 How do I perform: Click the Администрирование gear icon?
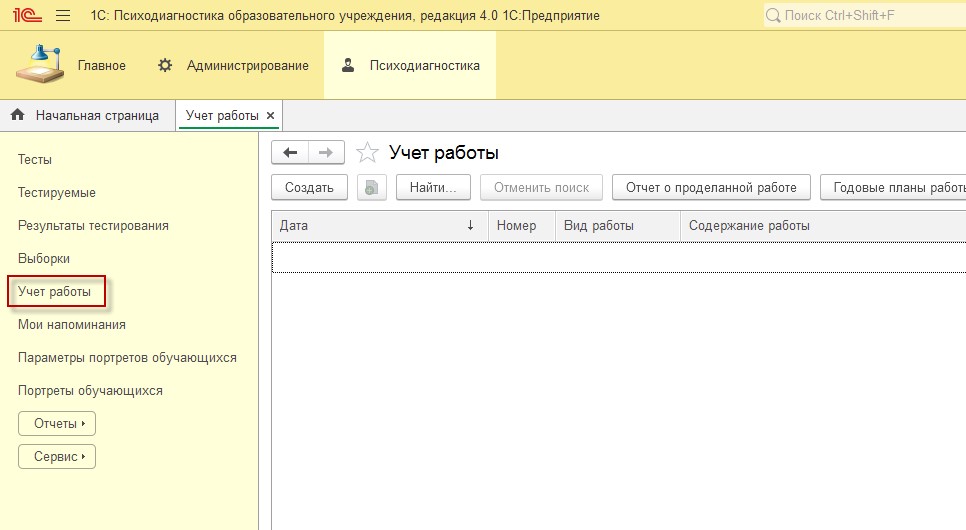(x=164, y=65)
